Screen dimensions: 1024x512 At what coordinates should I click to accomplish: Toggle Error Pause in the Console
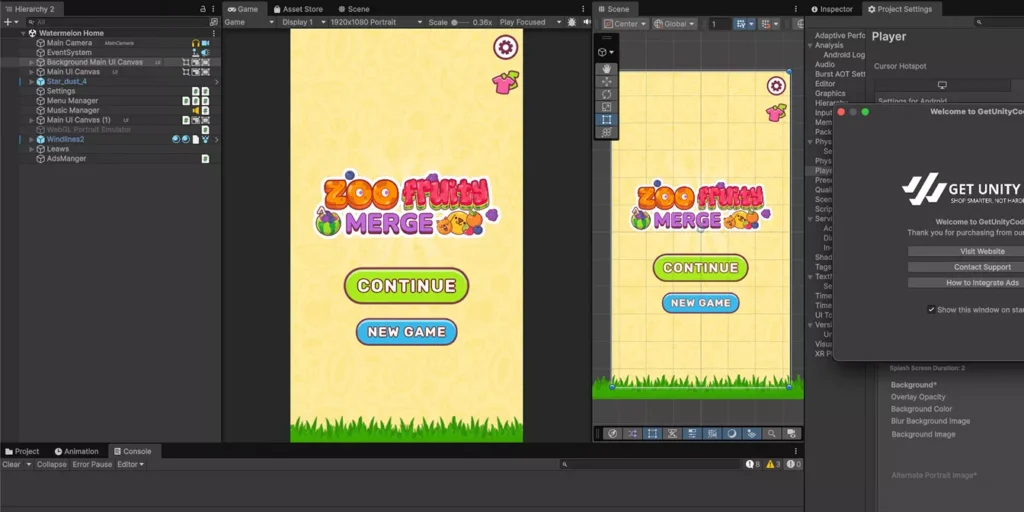point(92,464)
